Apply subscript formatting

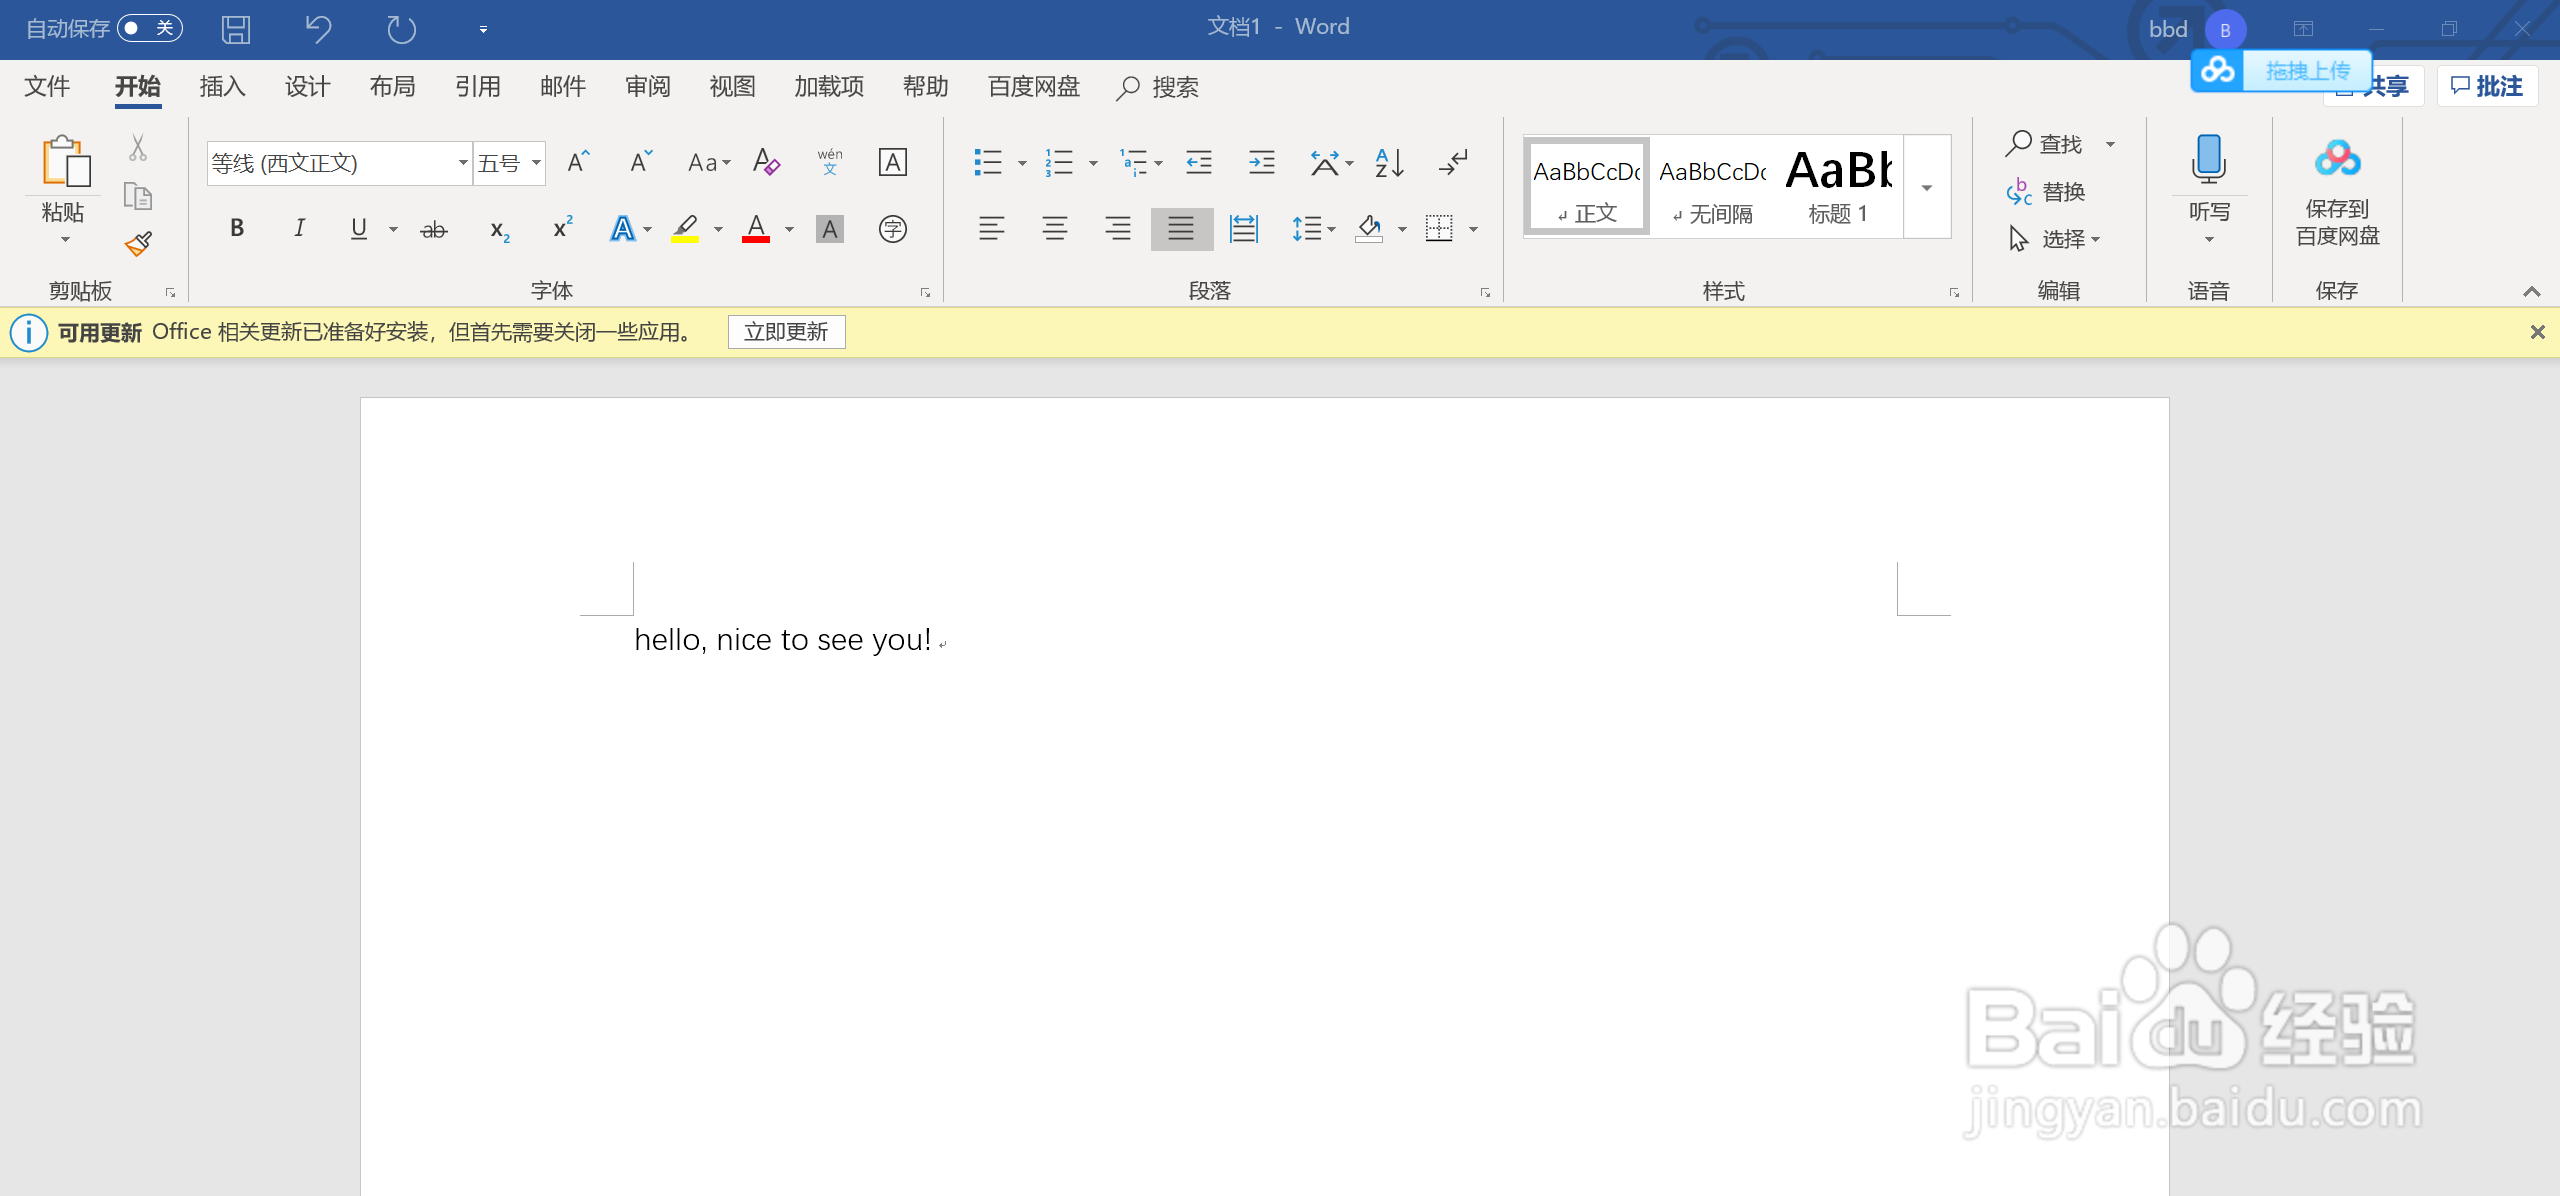[x=500, y=229]
